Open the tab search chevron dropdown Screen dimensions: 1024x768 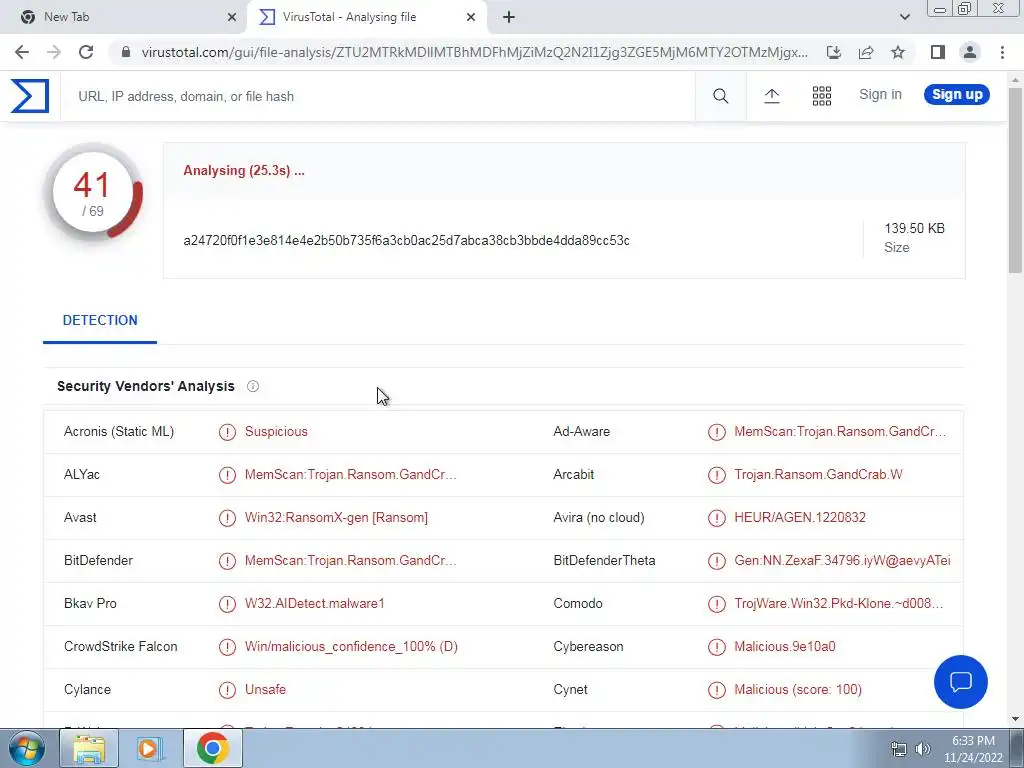tap(904, 17)
